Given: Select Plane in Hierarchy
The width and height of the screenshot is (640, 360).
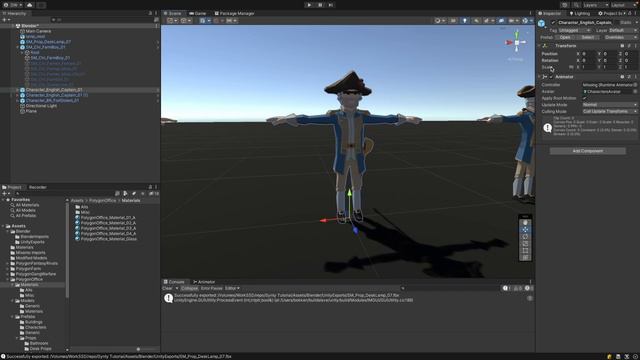Looking at the screenshot, I should point(31,111).
